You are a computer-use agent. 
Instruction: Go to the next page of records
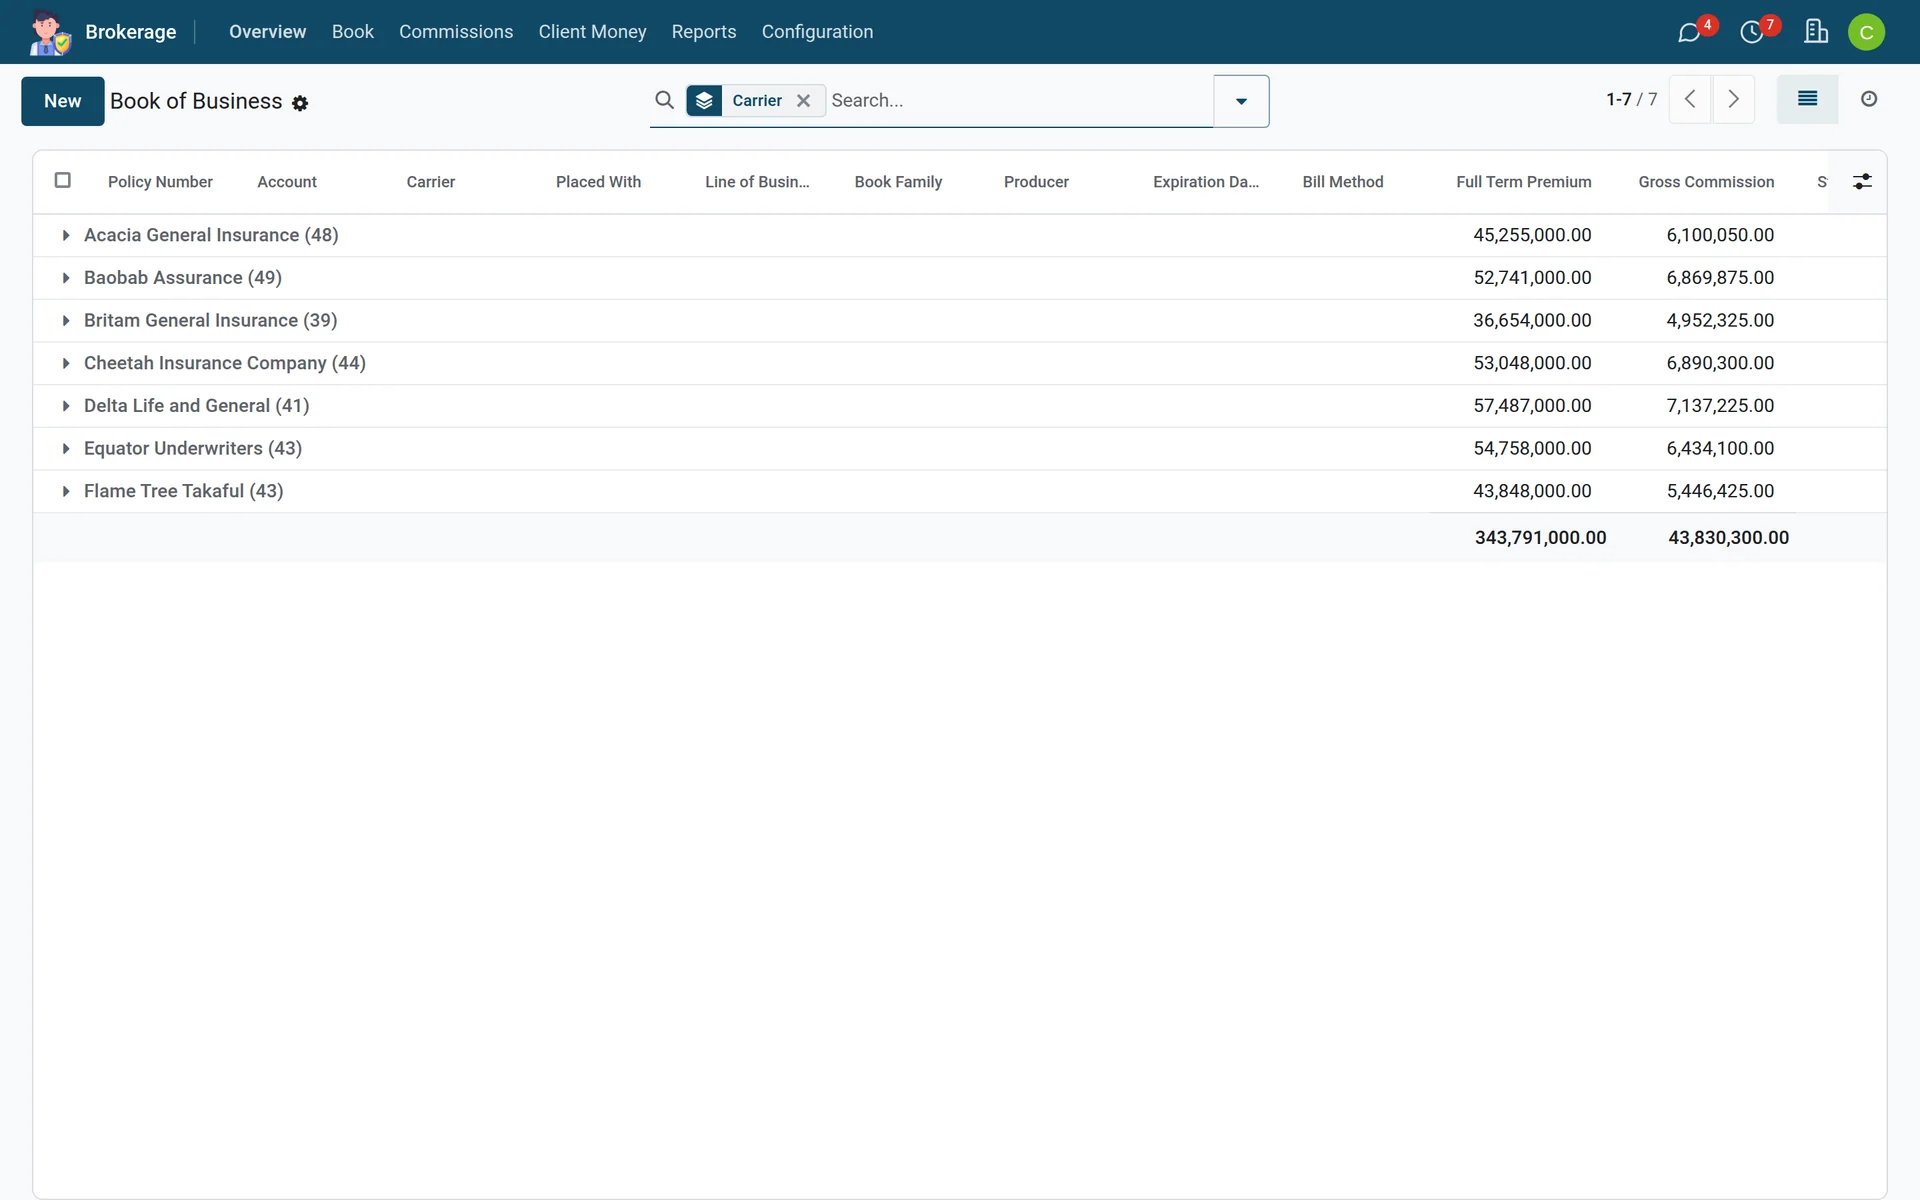[1734, 99]
